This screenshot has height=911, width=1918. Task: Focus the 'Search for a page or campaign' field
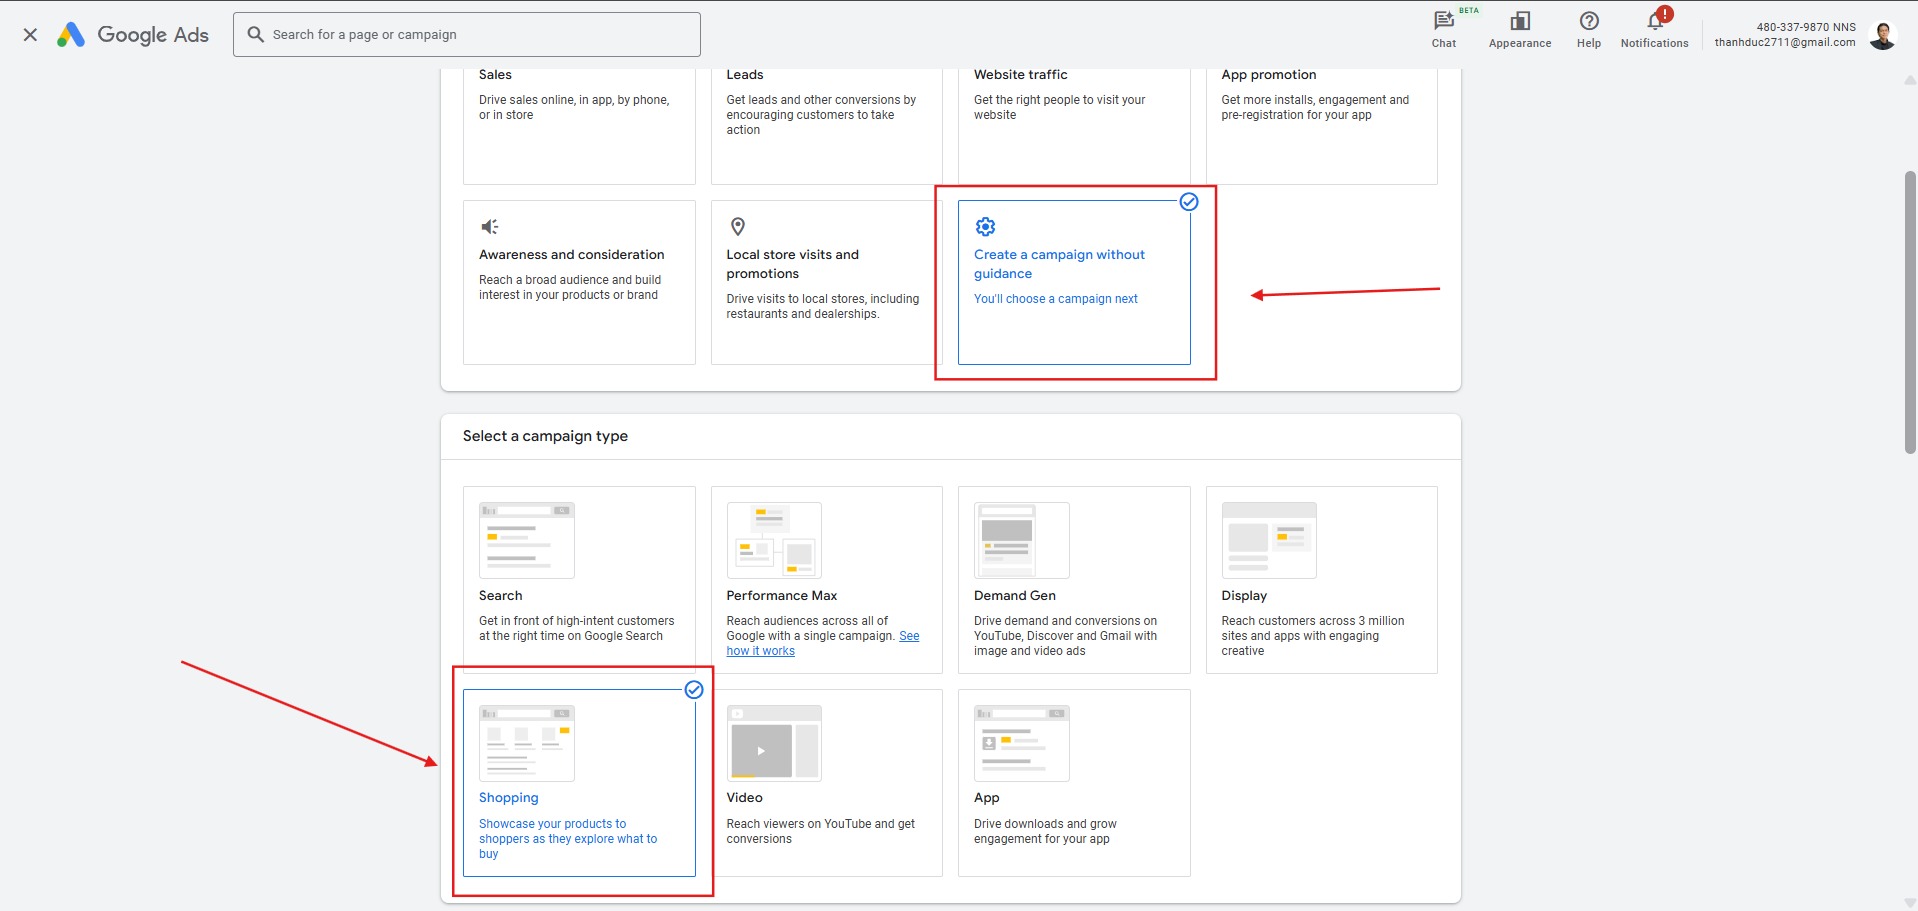coord(467,34)
